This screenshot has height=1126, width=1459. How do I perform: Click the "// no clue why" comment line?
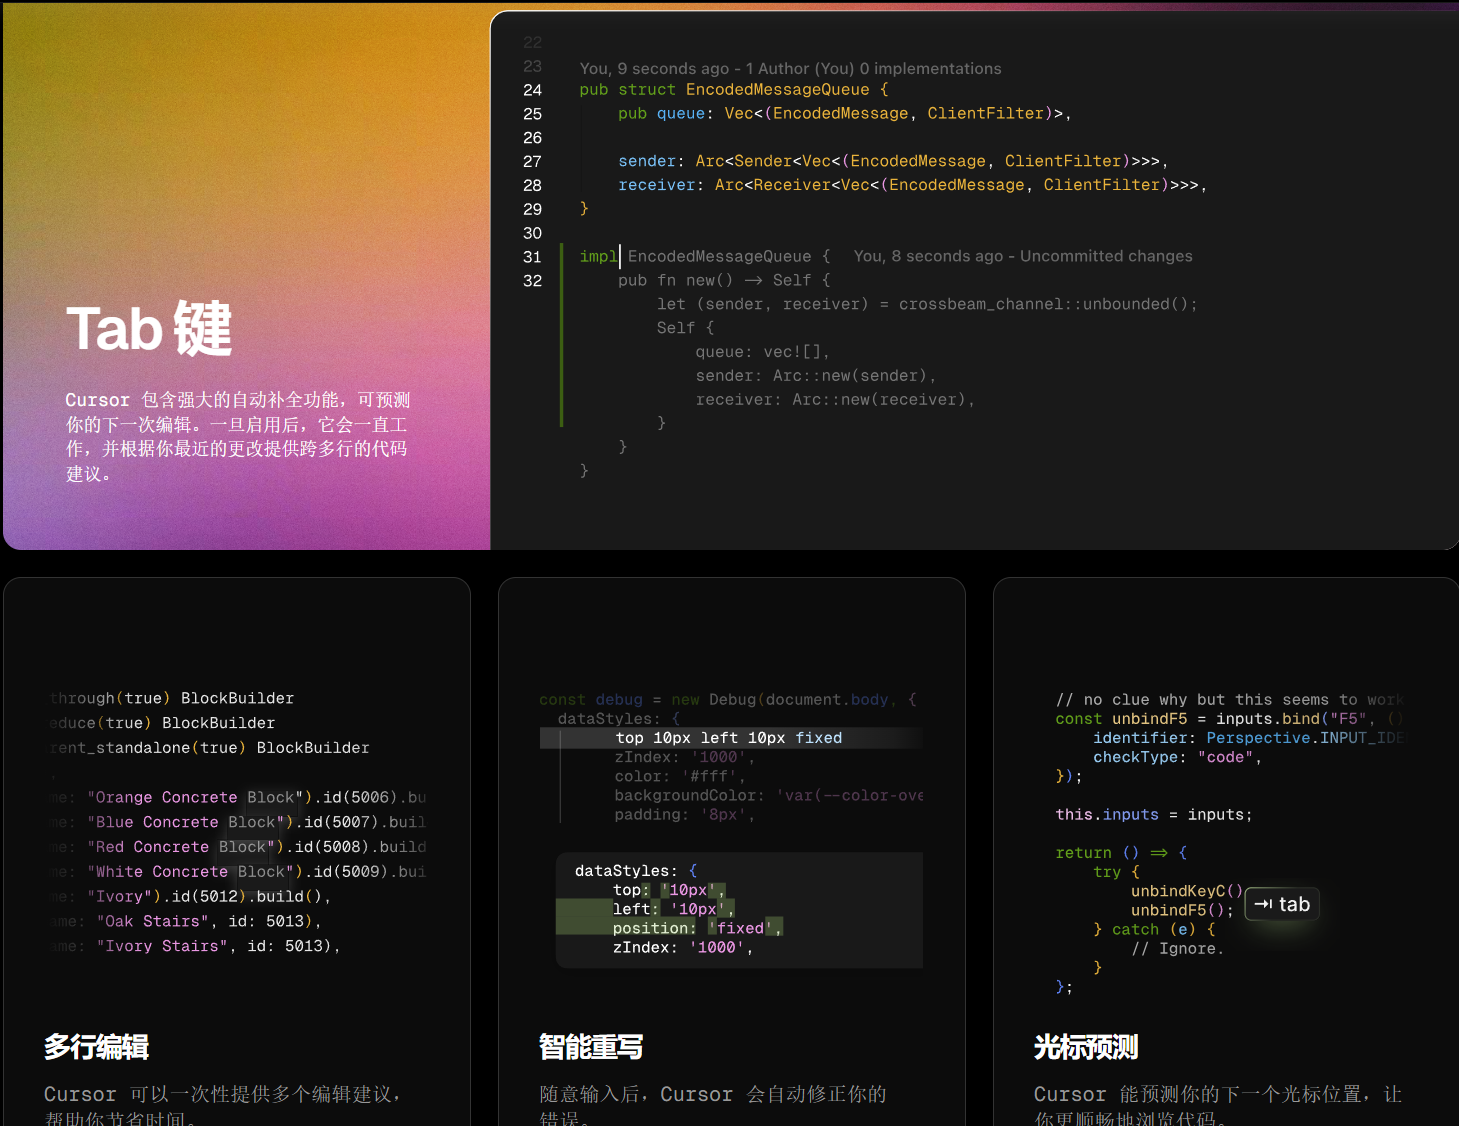[x=1230, y=700]
